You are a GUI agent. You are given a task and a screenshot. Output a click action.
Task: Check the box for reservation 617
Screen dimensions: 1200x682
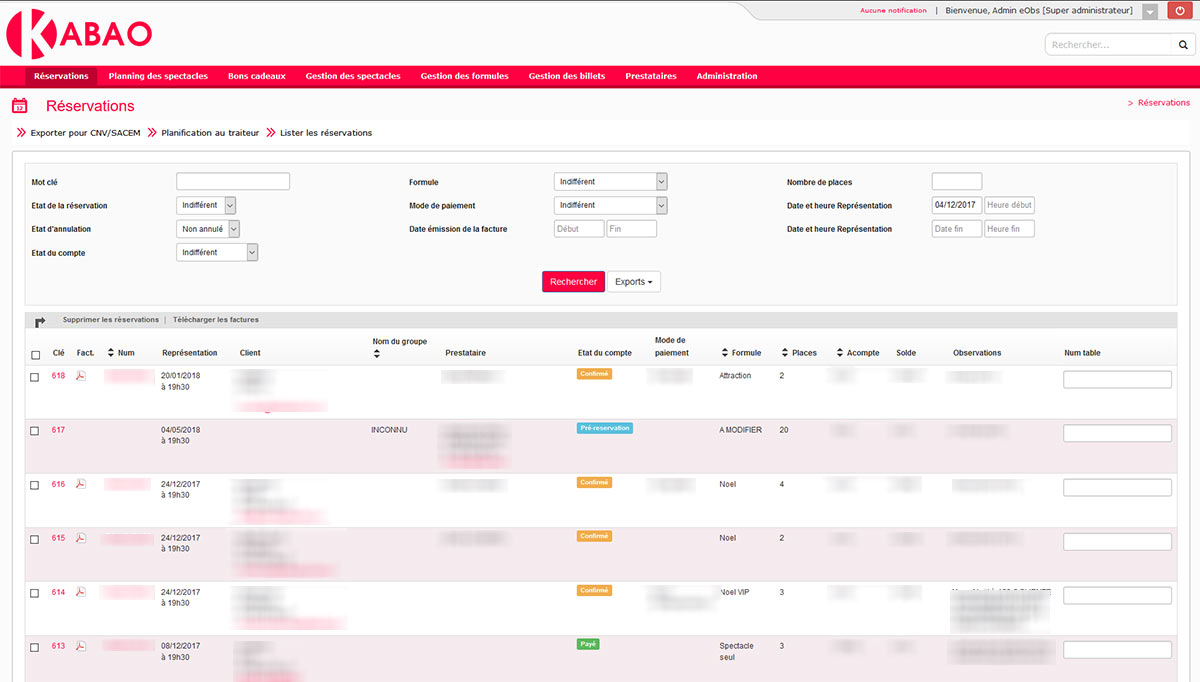point(35,431)
